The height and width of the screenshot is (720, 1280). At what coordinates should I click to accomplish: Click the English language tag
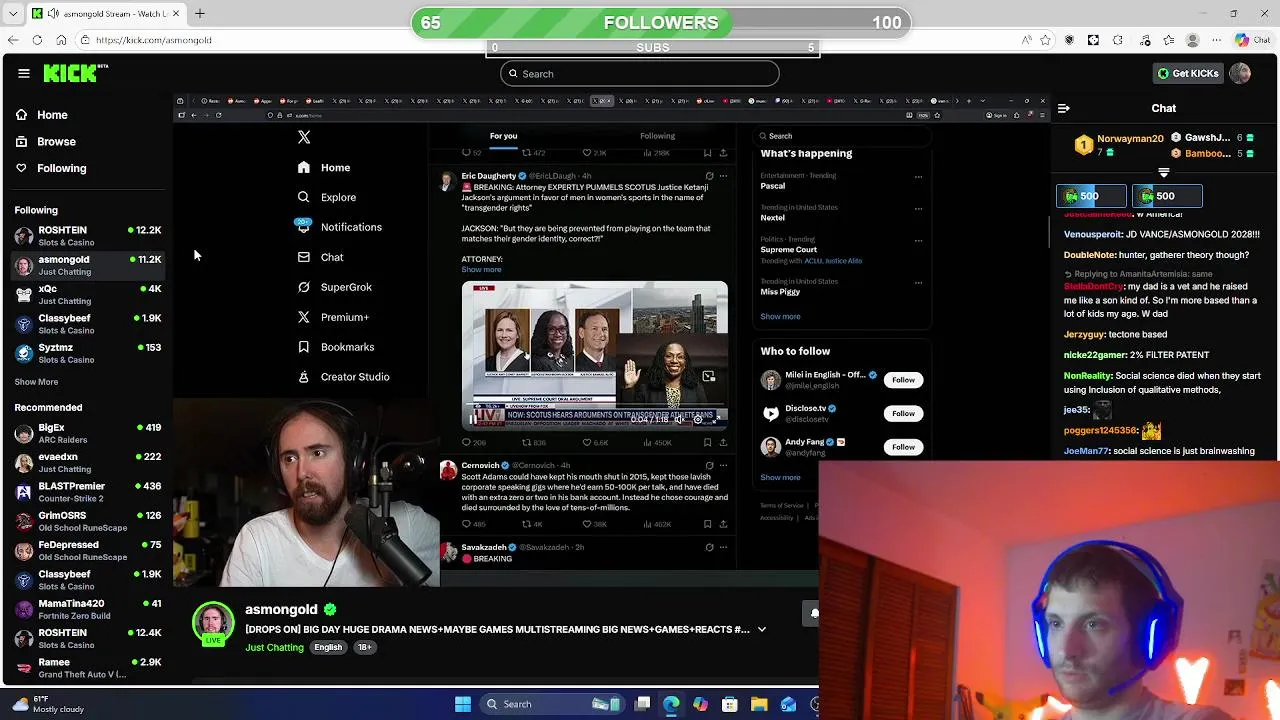(x=328, y=648)
